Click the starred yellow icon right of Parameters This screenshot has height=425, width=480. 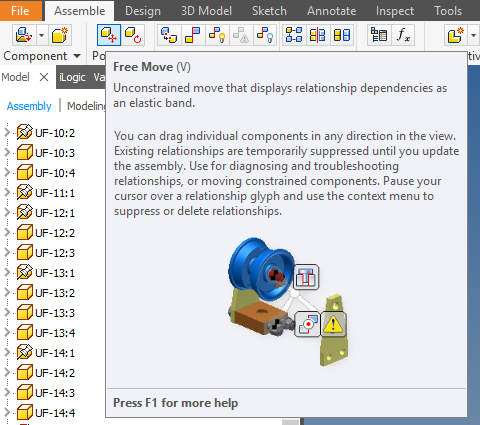pyautogui.click(x=456, y=35)
